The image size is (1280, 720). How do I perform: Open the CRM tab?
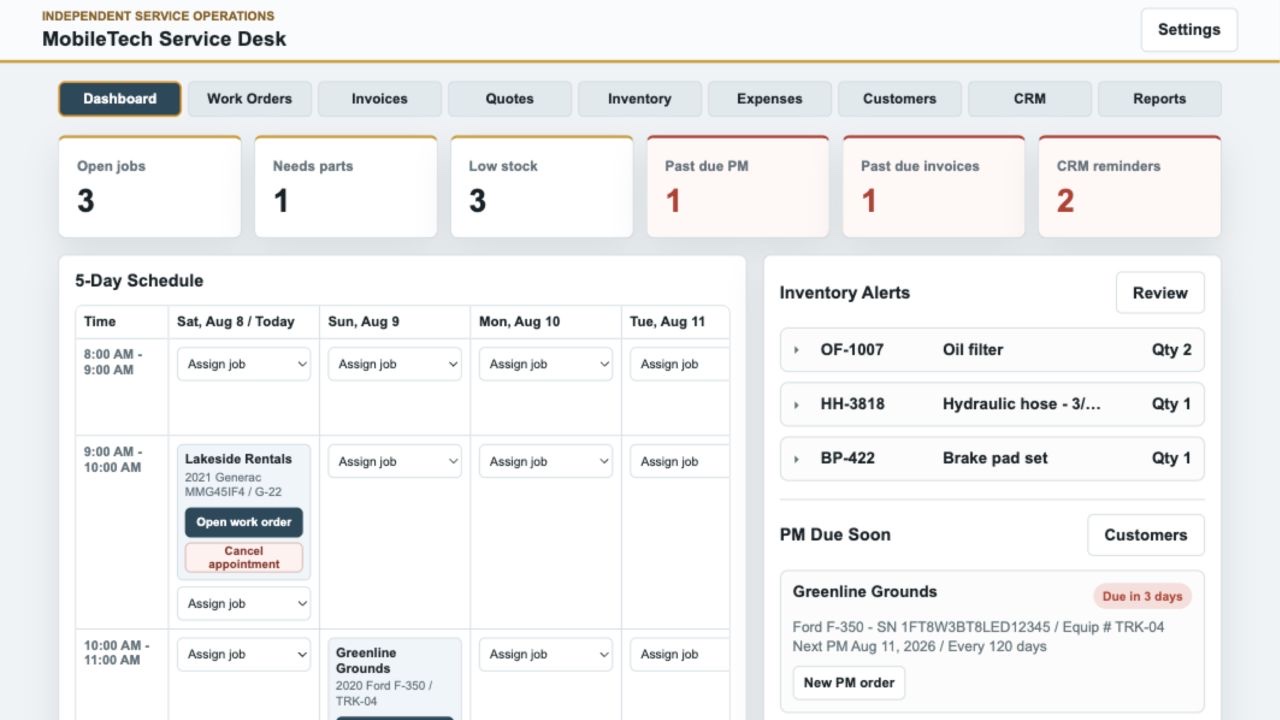(x=1030, y=99)
